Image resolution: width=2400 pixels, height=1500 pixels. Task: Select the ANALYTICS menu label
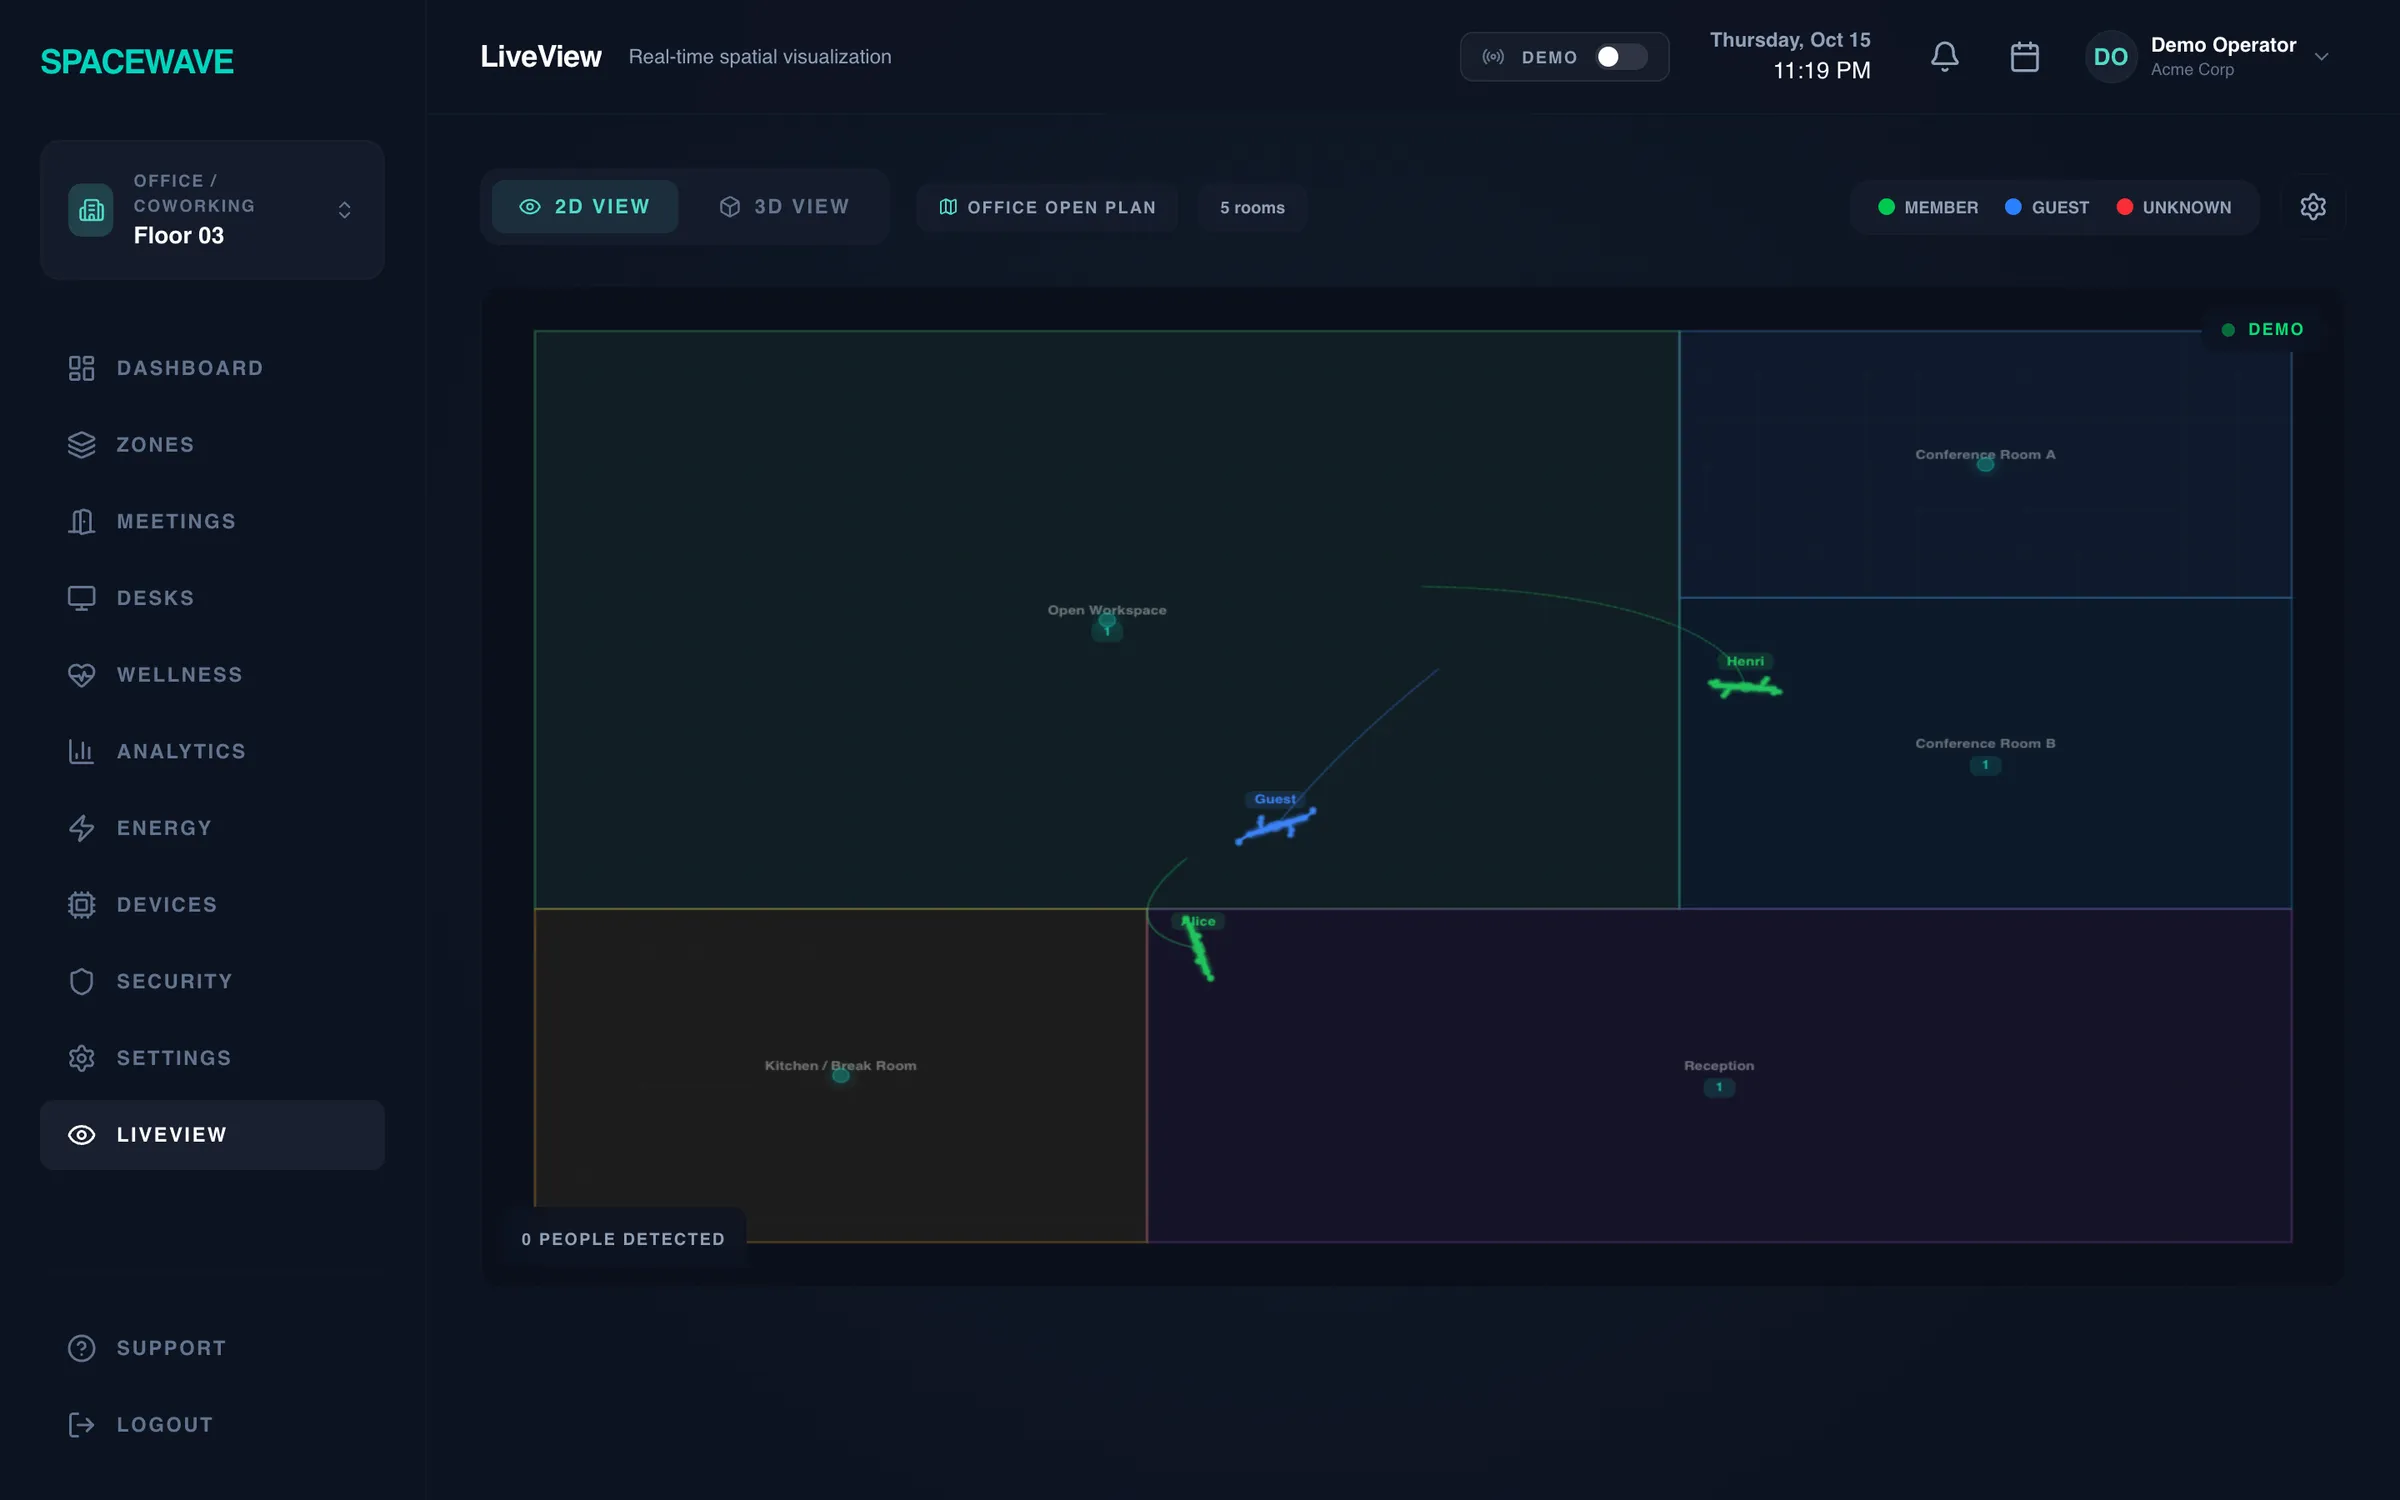[x=181, y=751]
